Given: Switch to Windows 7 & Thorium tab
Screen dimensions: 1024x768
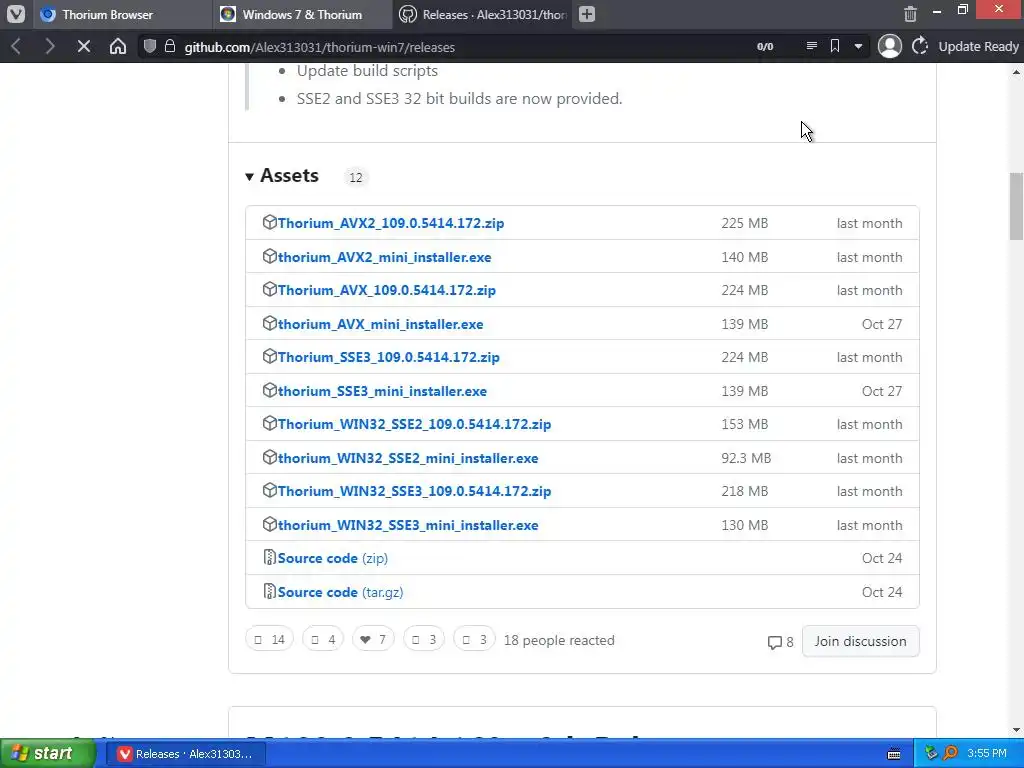Looking at the screenshot, I should (302, 14).
